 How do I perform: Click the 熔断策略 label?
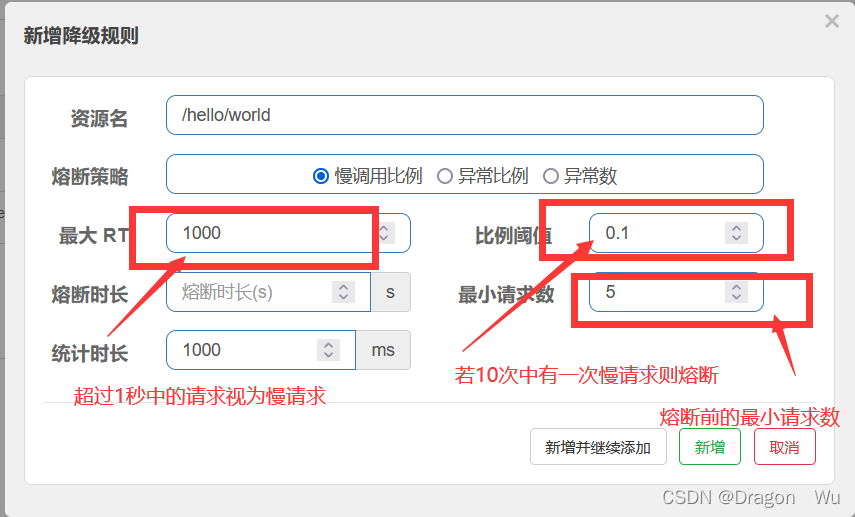(x=90, y=177)
